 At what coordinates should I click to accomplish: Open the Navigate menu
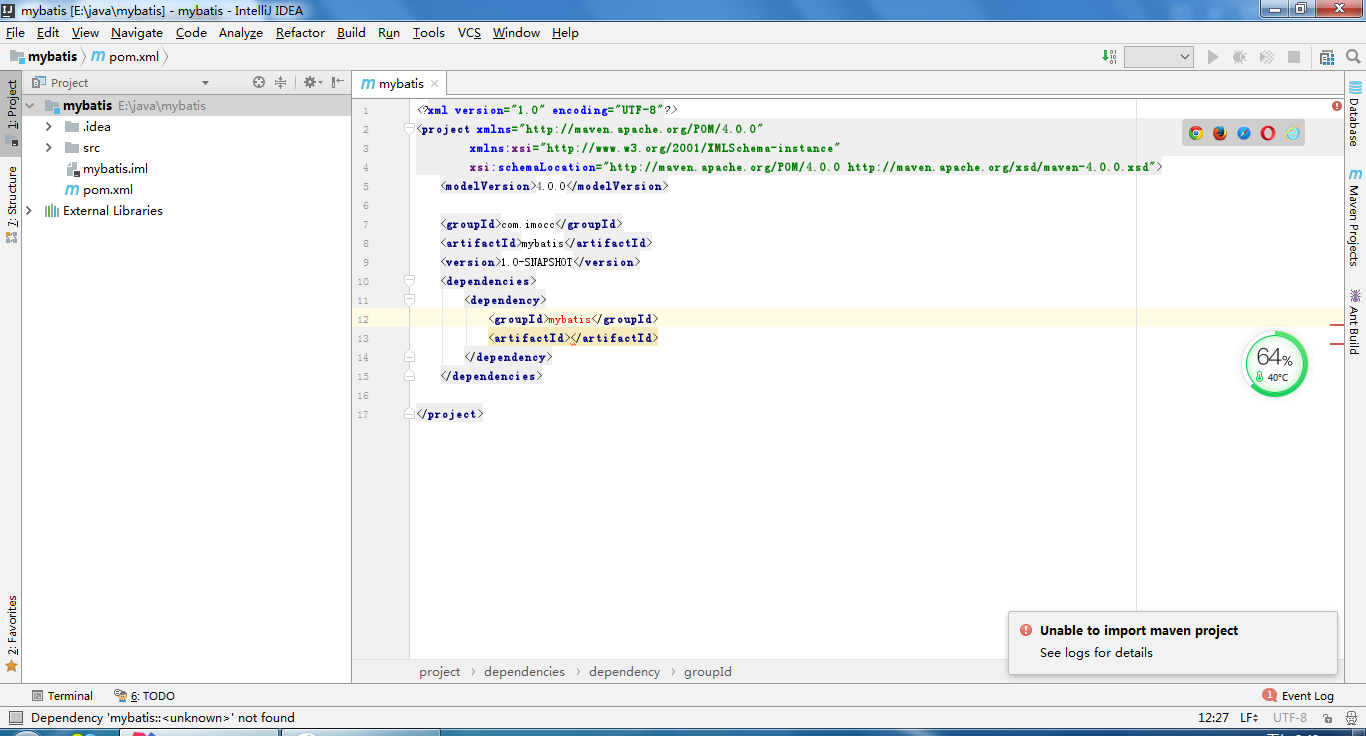(x=137, y=33)
